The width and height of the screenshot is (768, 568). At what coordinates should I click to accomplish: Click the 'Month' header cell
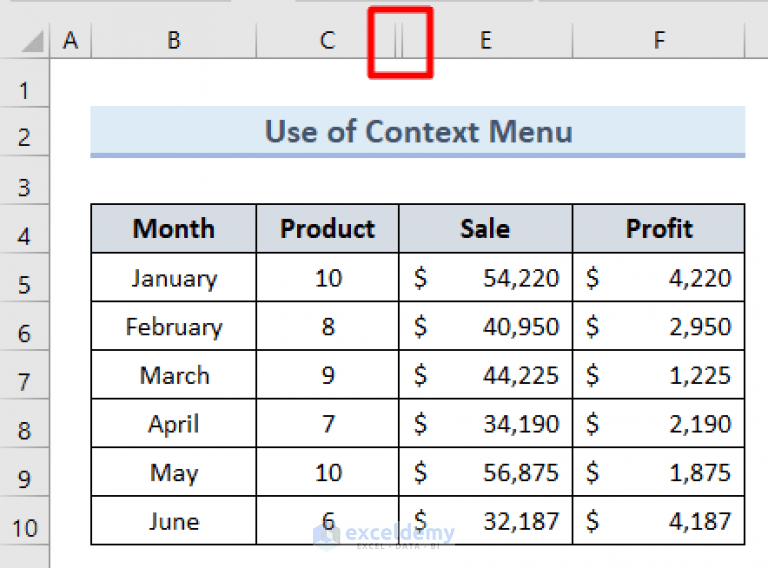(x=173, y=229)
